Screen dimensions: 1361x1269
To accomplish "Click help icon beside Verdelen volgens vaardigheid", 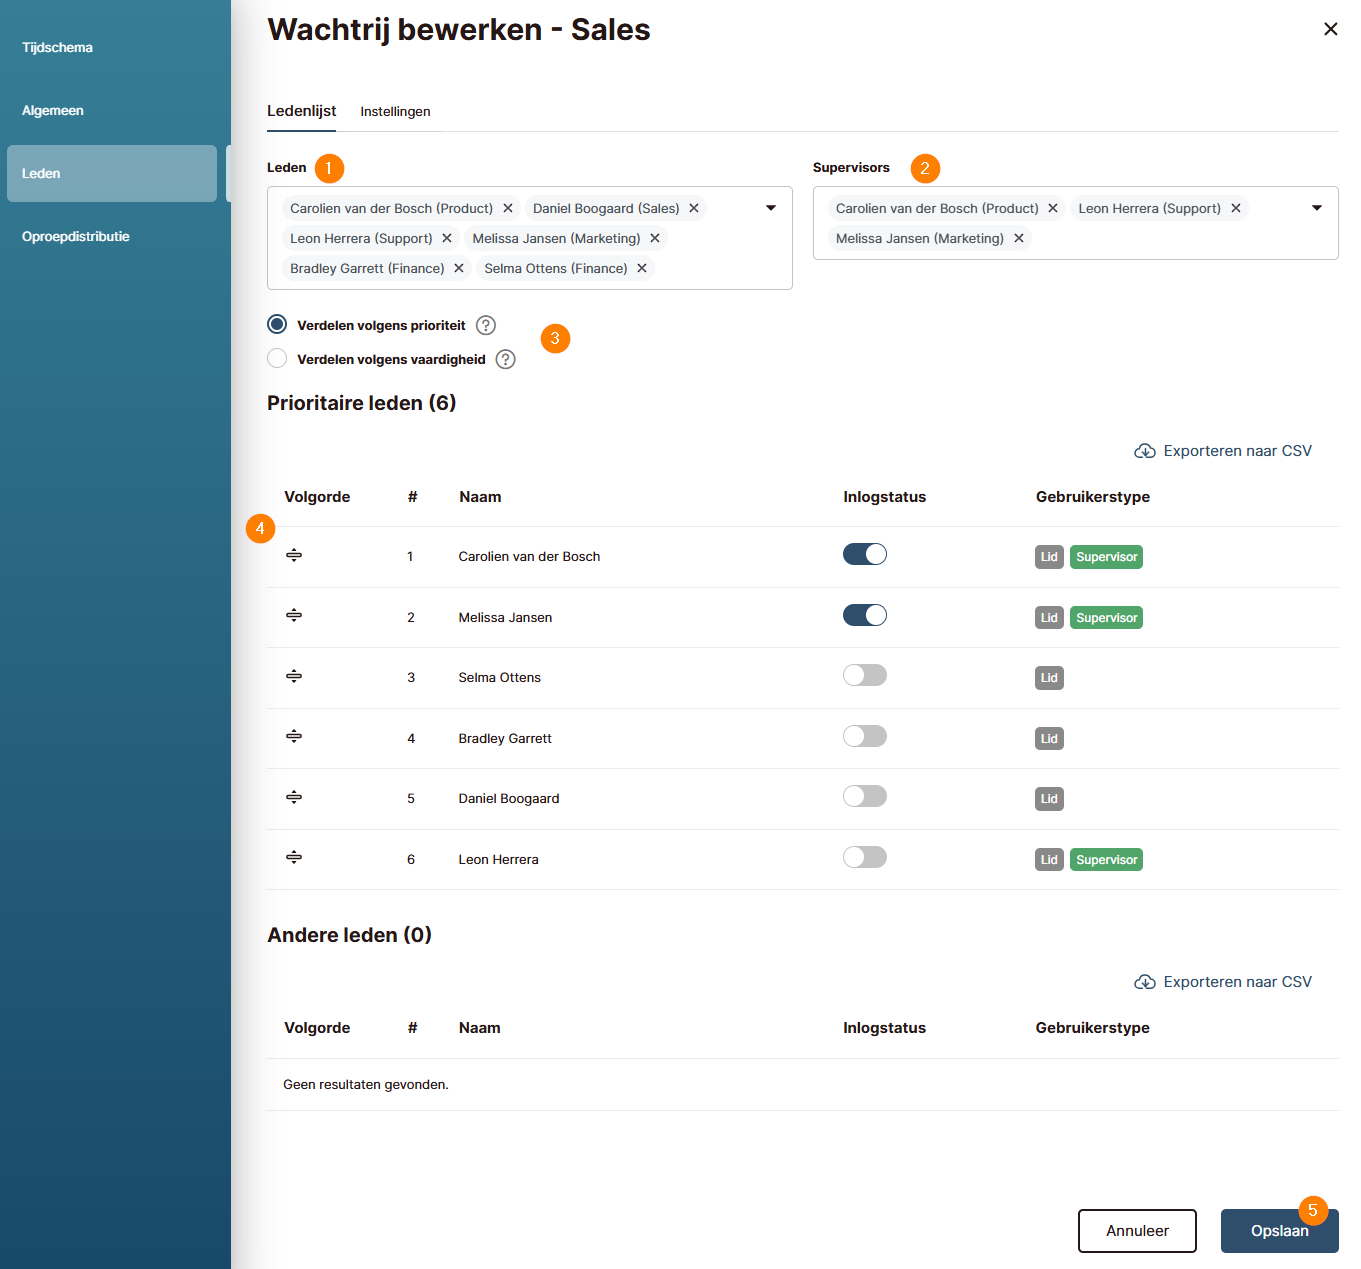I will (506, 359).
